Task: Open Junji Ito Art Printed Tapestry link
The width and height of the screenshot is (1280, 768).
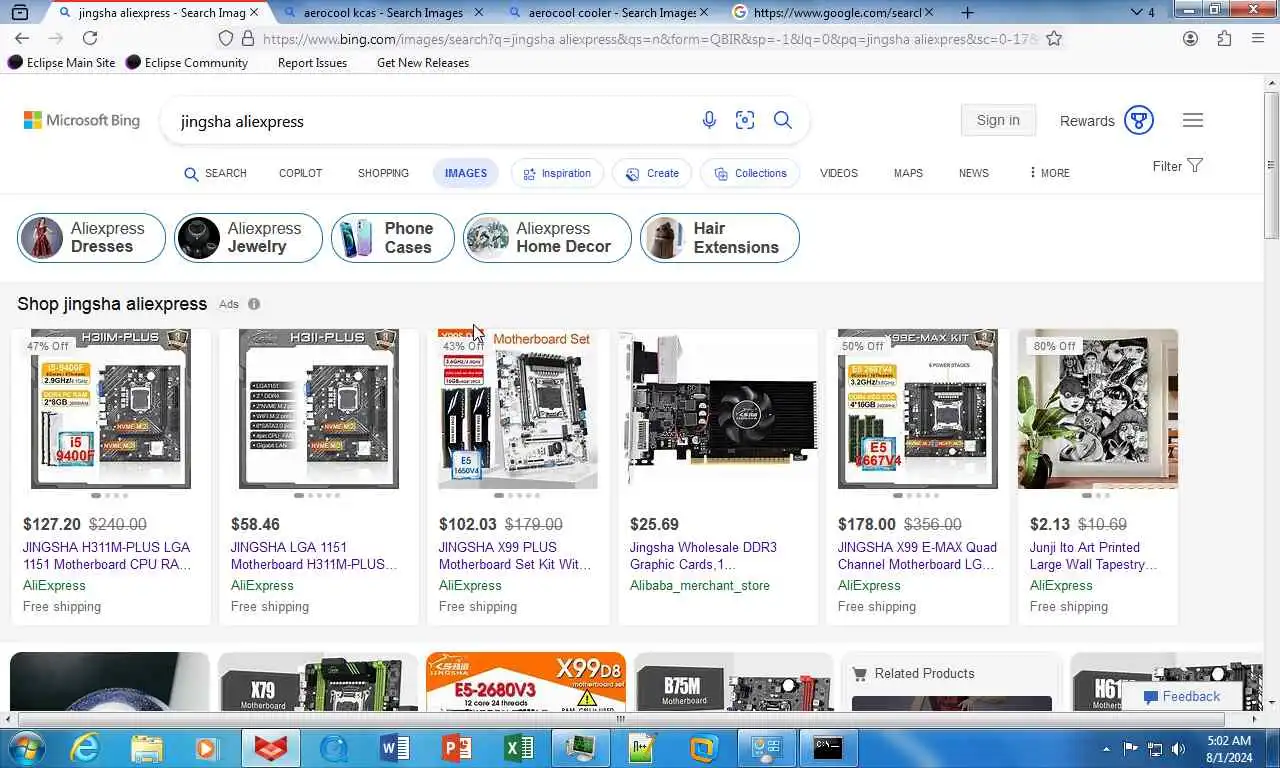Action: point(1093,556)
